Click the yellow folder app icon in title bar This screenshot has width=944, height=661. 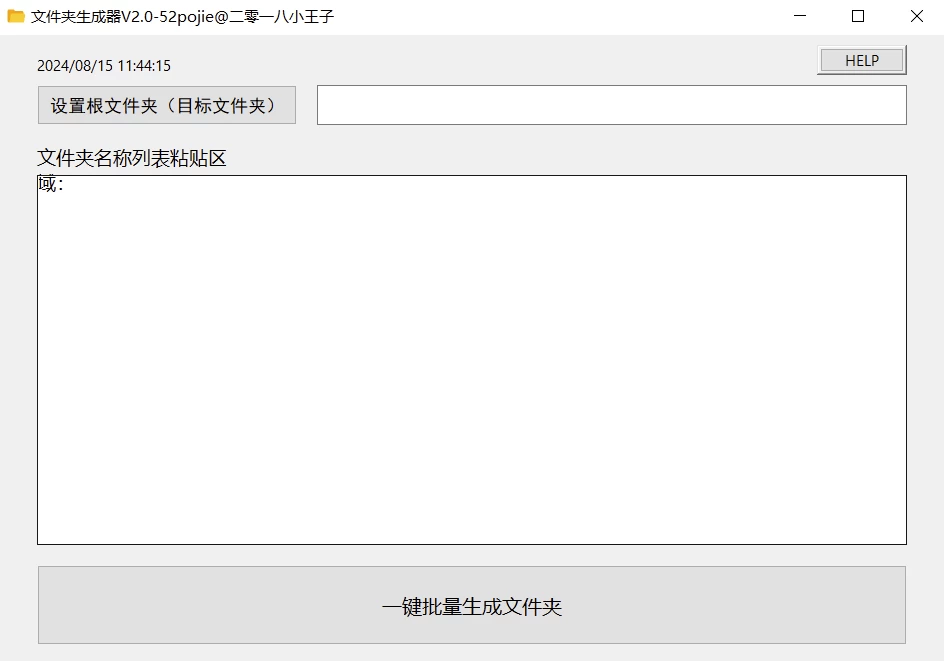[x=16, y=16]
